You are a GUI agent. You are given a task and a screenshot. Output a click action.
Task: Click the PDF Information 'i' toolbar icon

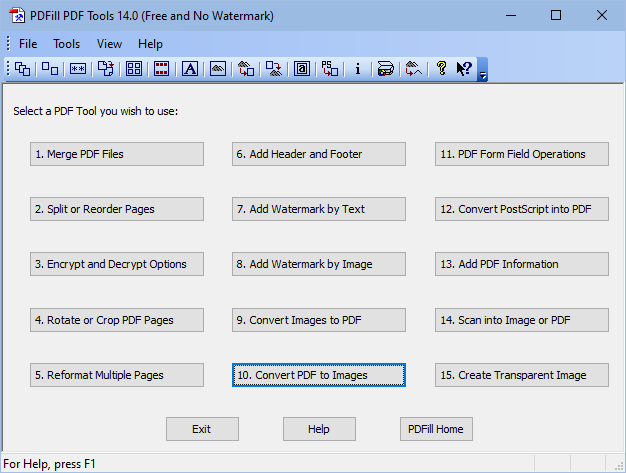358,69
